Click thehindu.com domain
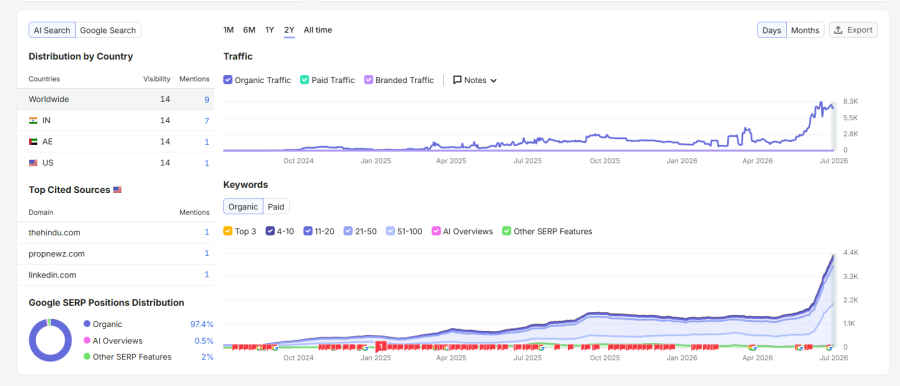Screen dimensions: 900x386 coord(55,233)
